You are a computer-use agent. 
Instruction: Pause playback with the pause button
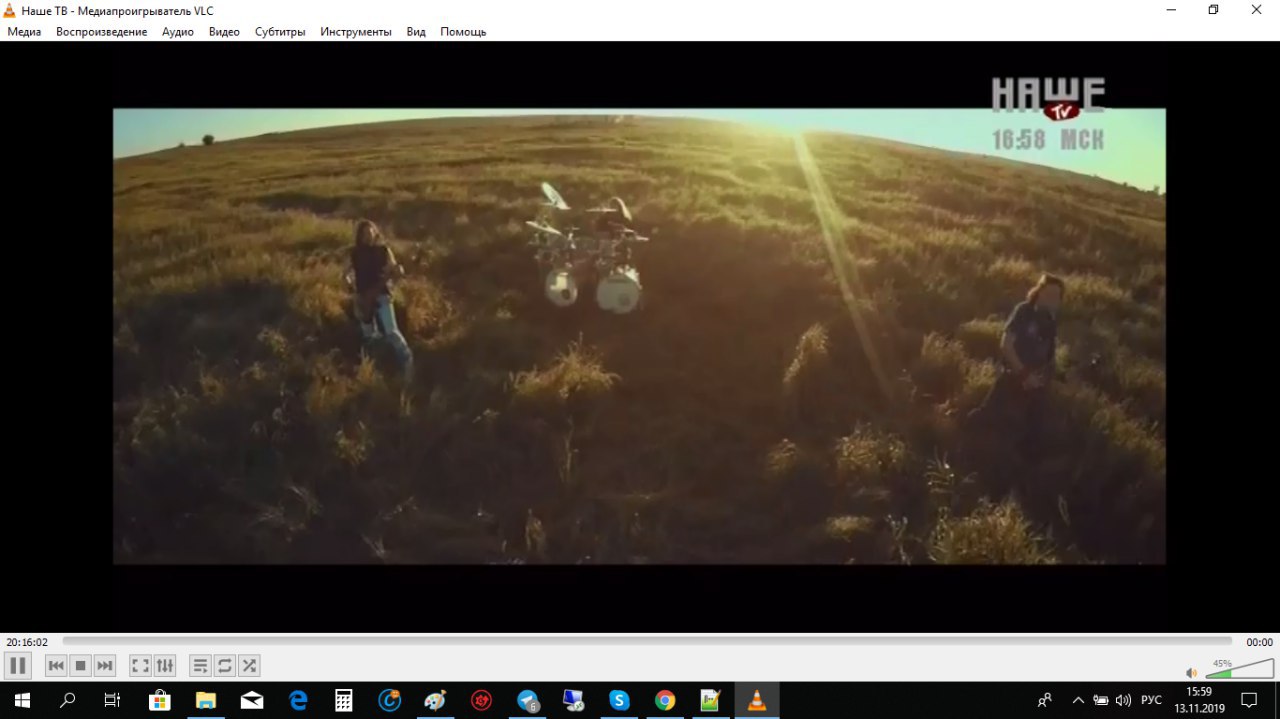(x=18, y=665)
